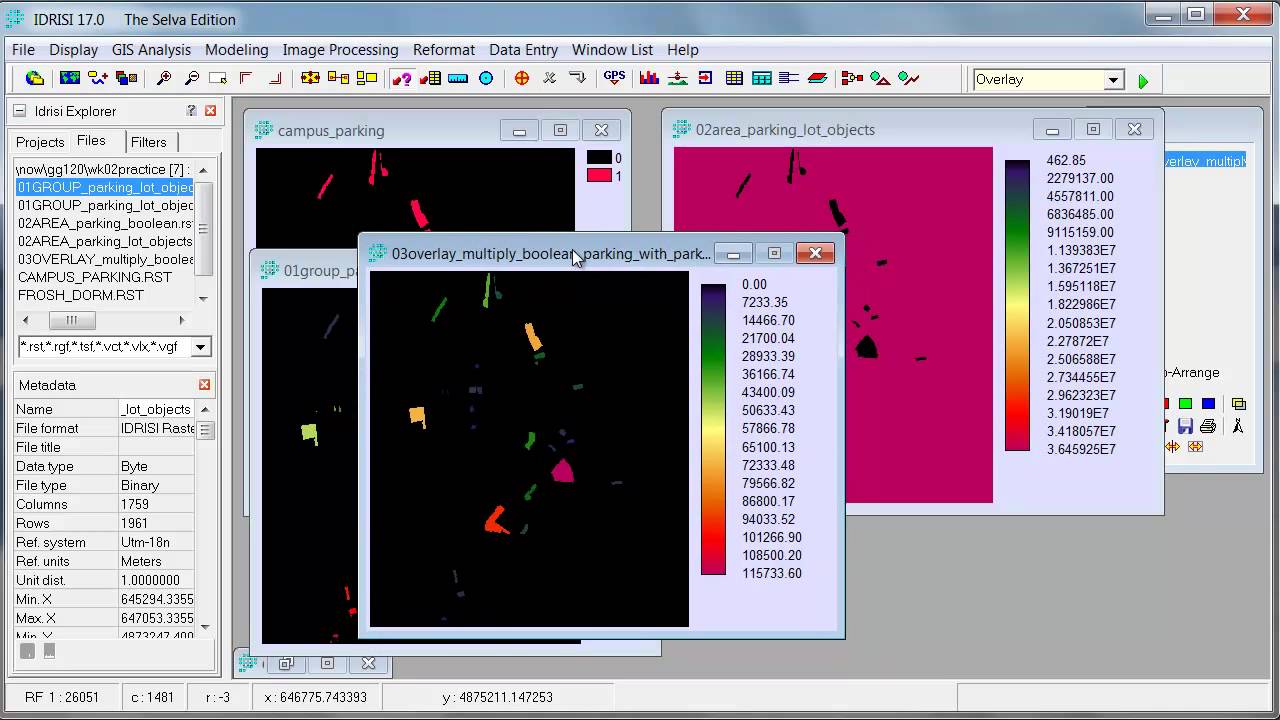Select the Zoom Out magnifier tool
The image size is (1280, 720).
pyautogui.click(x=191, y=78)
